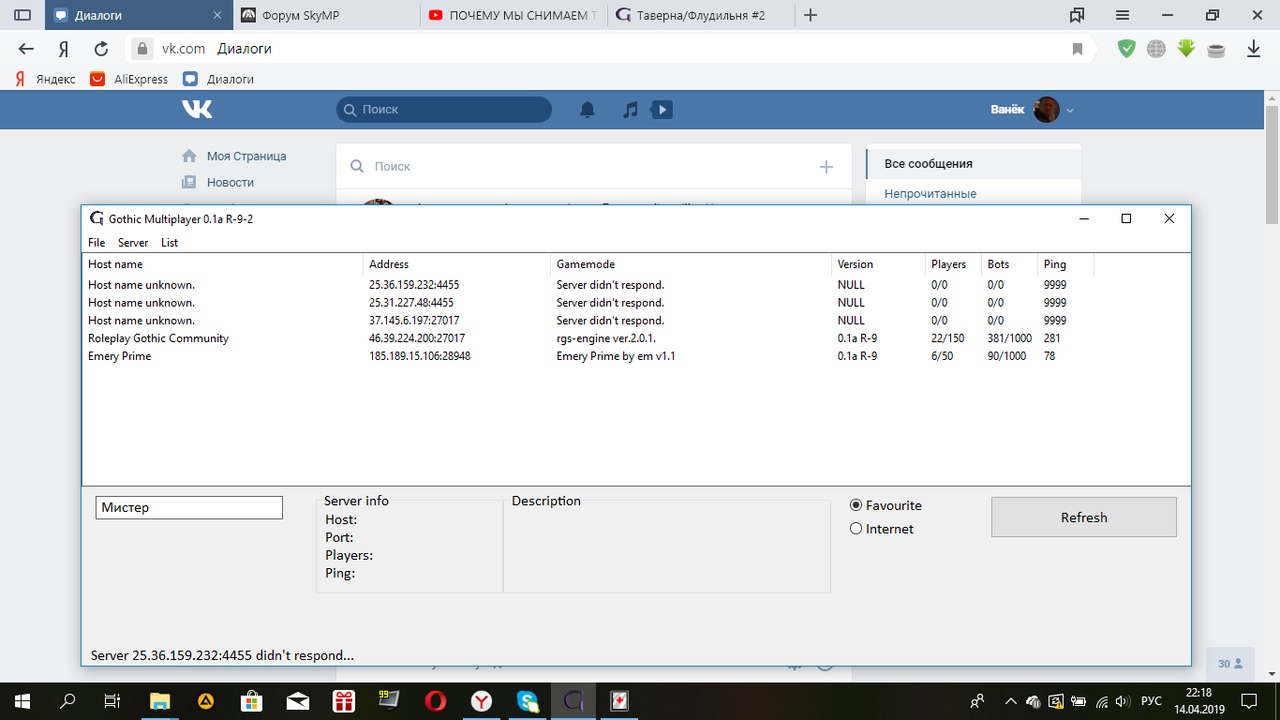Image resolution: width=1280 pixels, height=720 pixels.
Task: Click the green download-arrow extension icon
Action: tap(1186, 48)
